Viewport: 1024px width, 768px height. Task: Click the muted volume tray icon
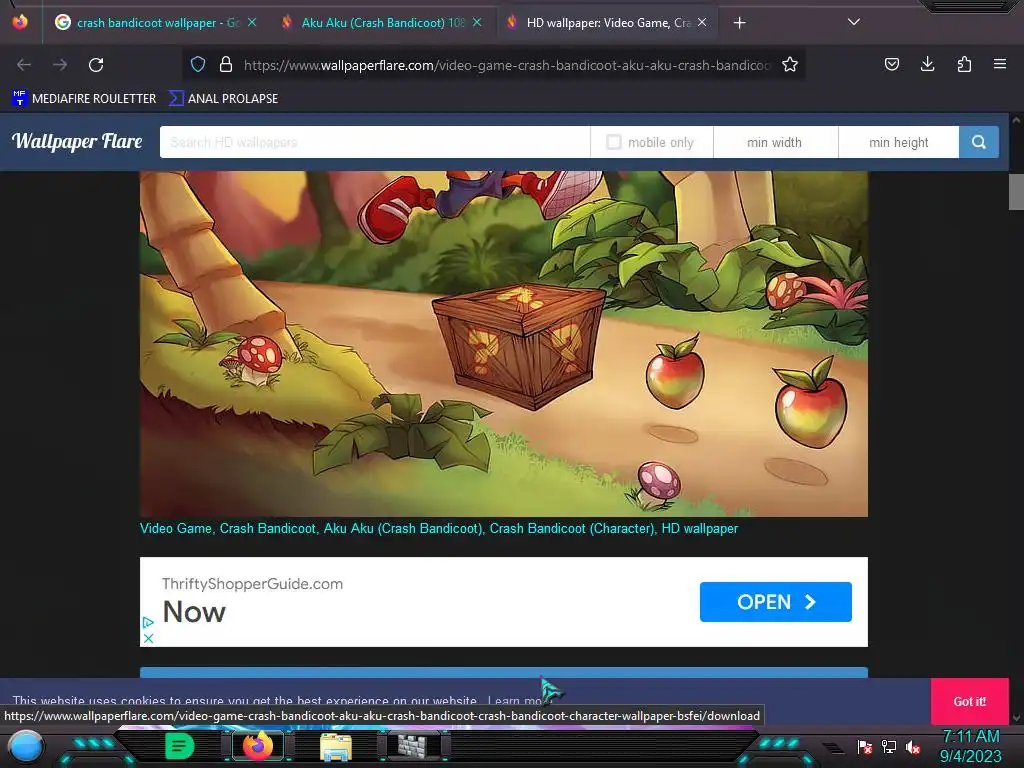[913, 747]
